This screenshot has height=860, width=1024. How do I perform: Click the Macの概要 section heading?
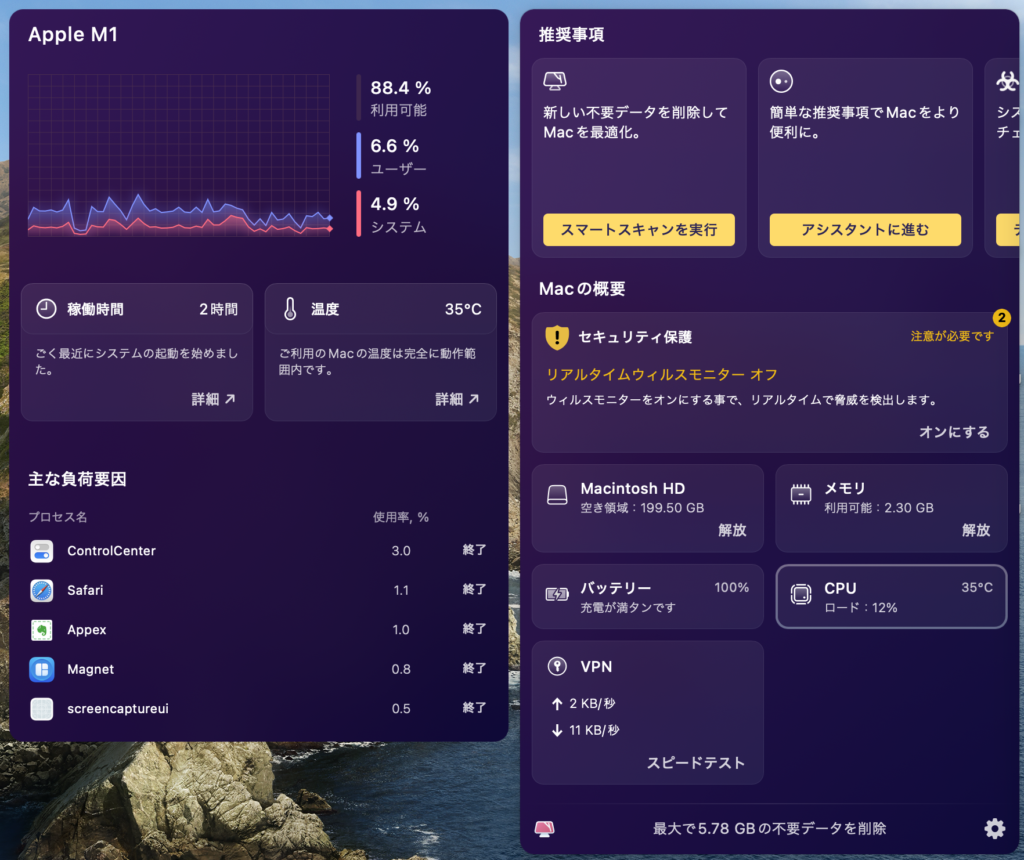pyautogui.click(x=582, y=289)
